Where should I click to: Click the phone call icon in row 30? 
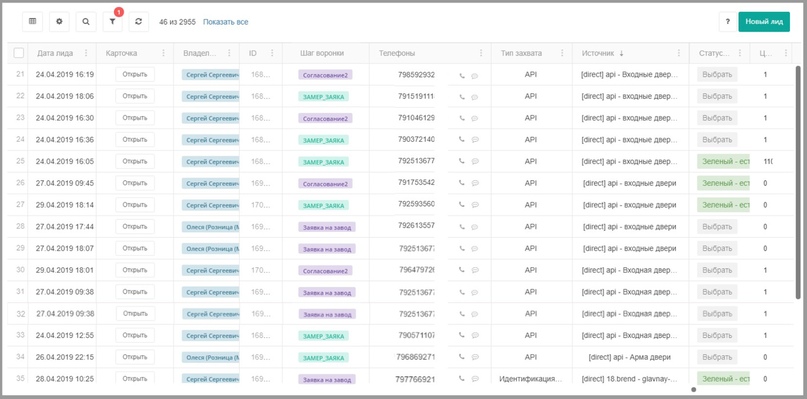(462, 271)
